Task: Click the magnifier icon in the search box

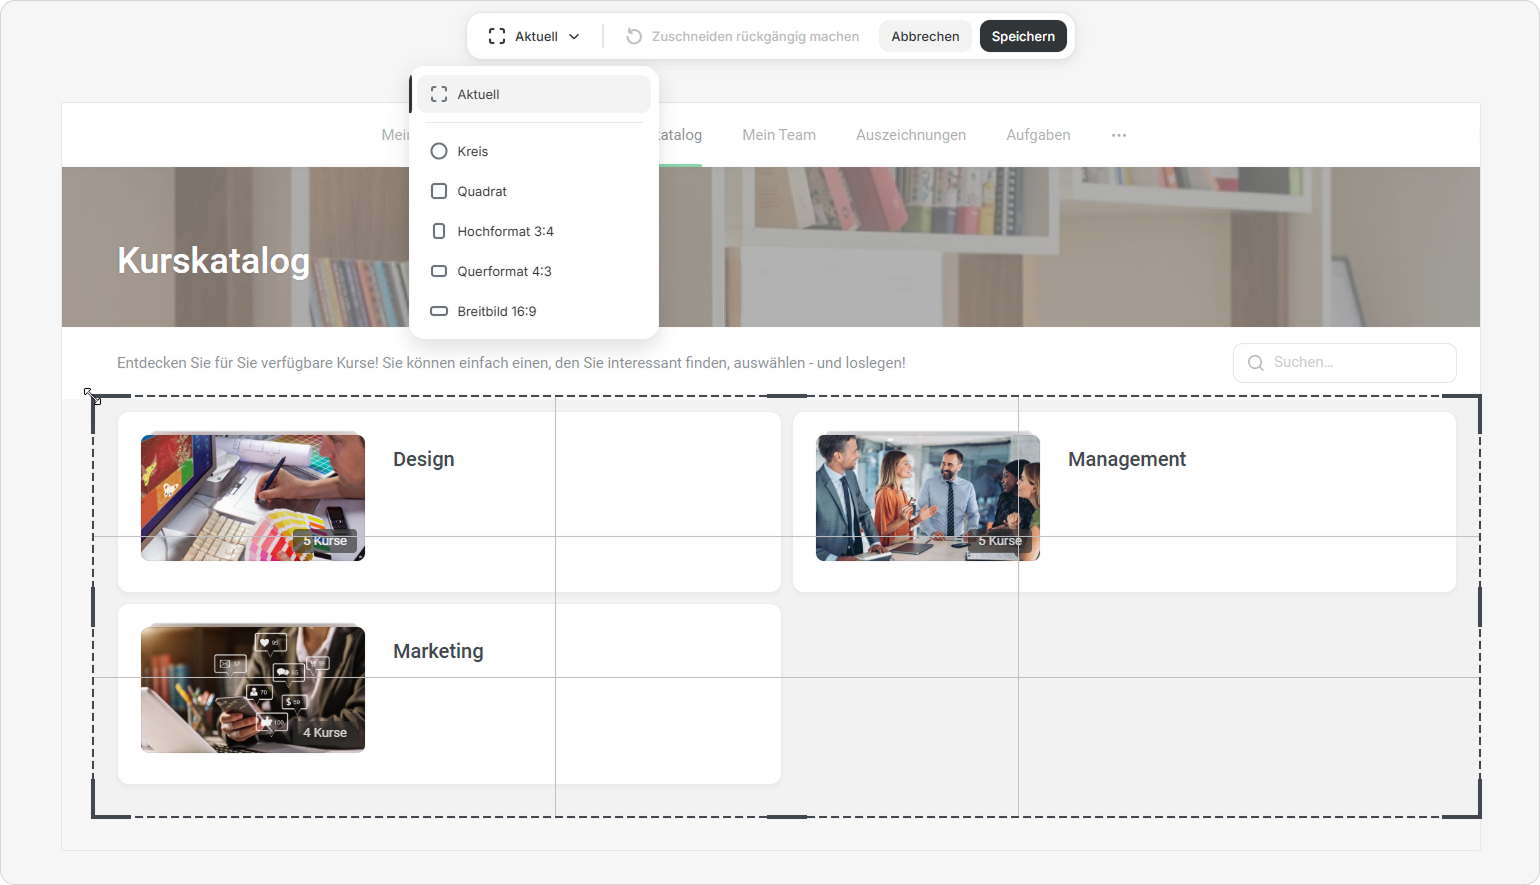Action: pyautogui.click(x=1256, y=363)
